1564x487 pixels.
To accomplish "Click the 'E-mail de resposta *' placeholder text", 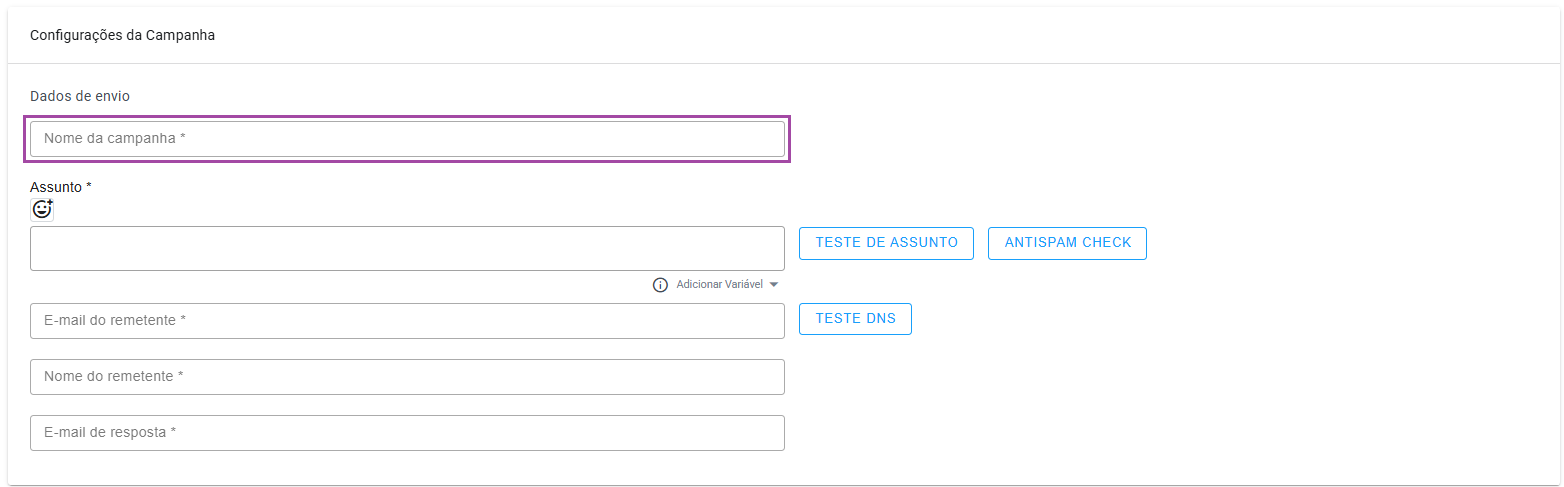I will click(x=110, y=433).
